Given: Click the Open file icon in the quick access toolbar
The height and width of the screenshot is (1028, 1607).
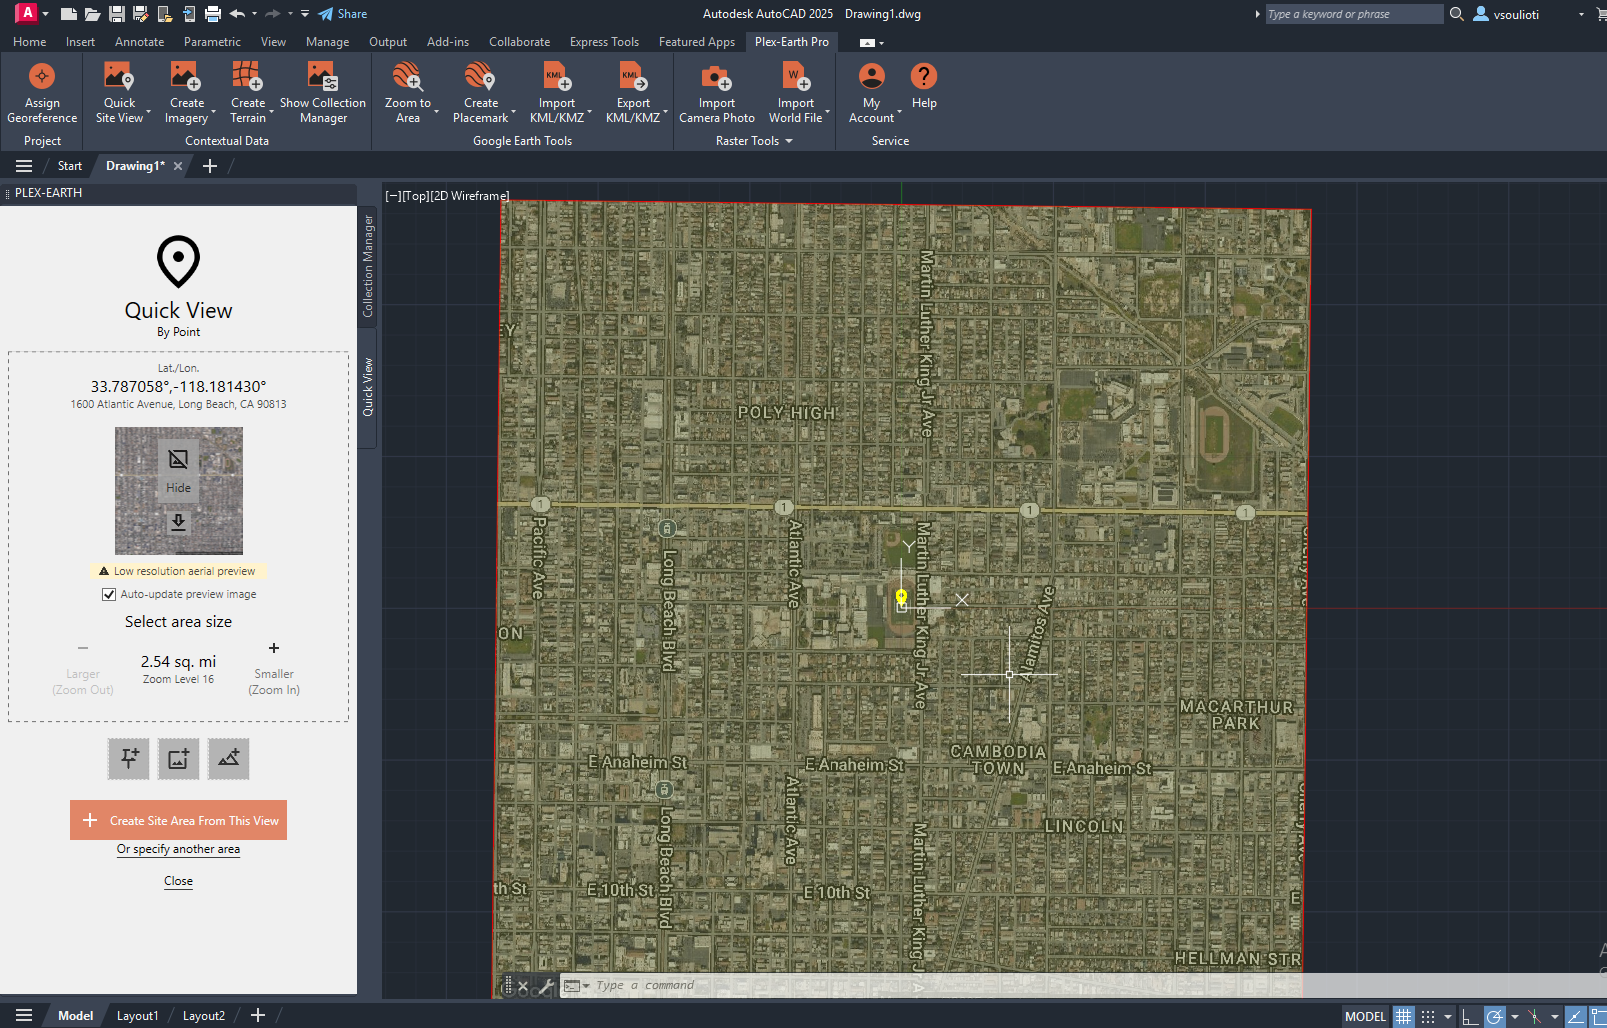Looking at the screenshot, I should (x=92, y=14).
